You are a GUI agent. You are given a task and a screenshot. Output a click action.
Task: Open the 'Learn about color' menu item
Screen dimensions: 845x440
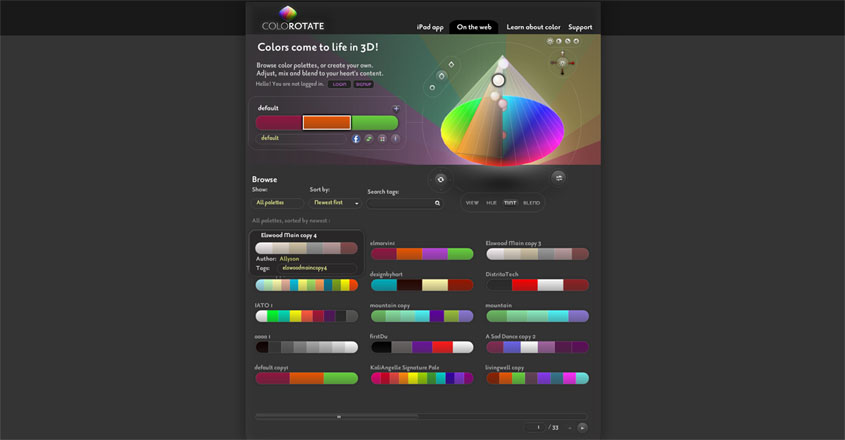click(x=533, y=27)
